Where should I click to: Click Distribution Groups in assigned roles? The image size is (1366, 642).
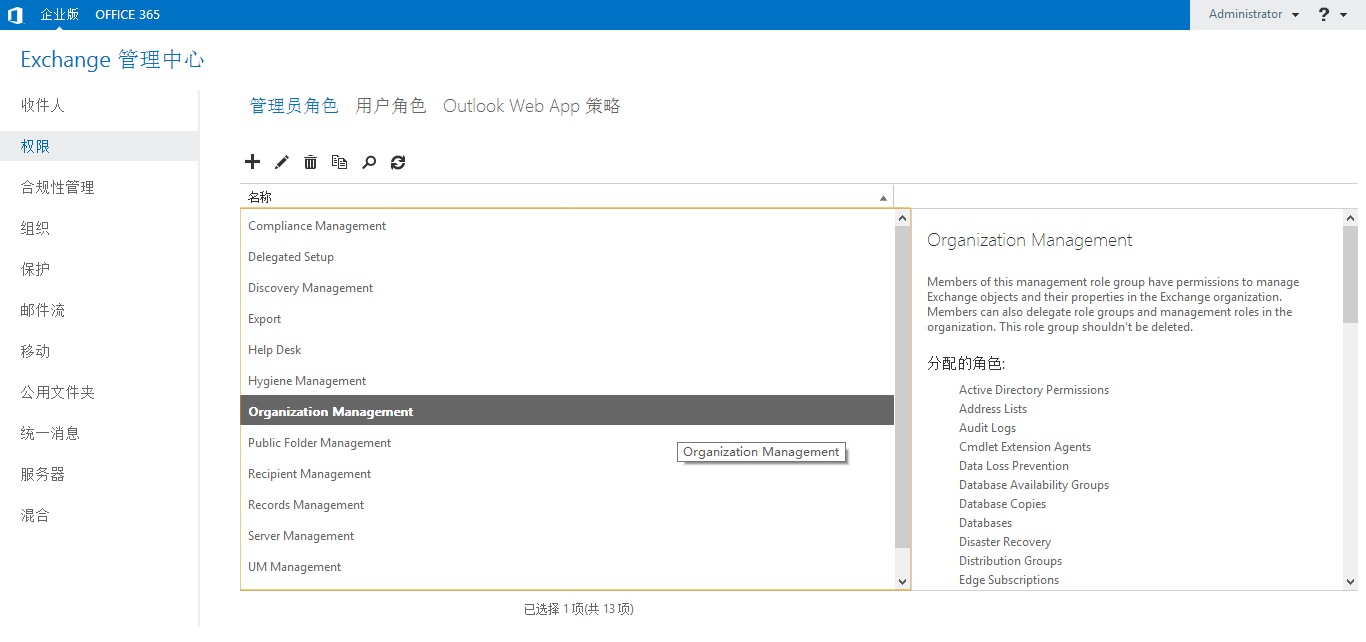(x=1010, y=561)
